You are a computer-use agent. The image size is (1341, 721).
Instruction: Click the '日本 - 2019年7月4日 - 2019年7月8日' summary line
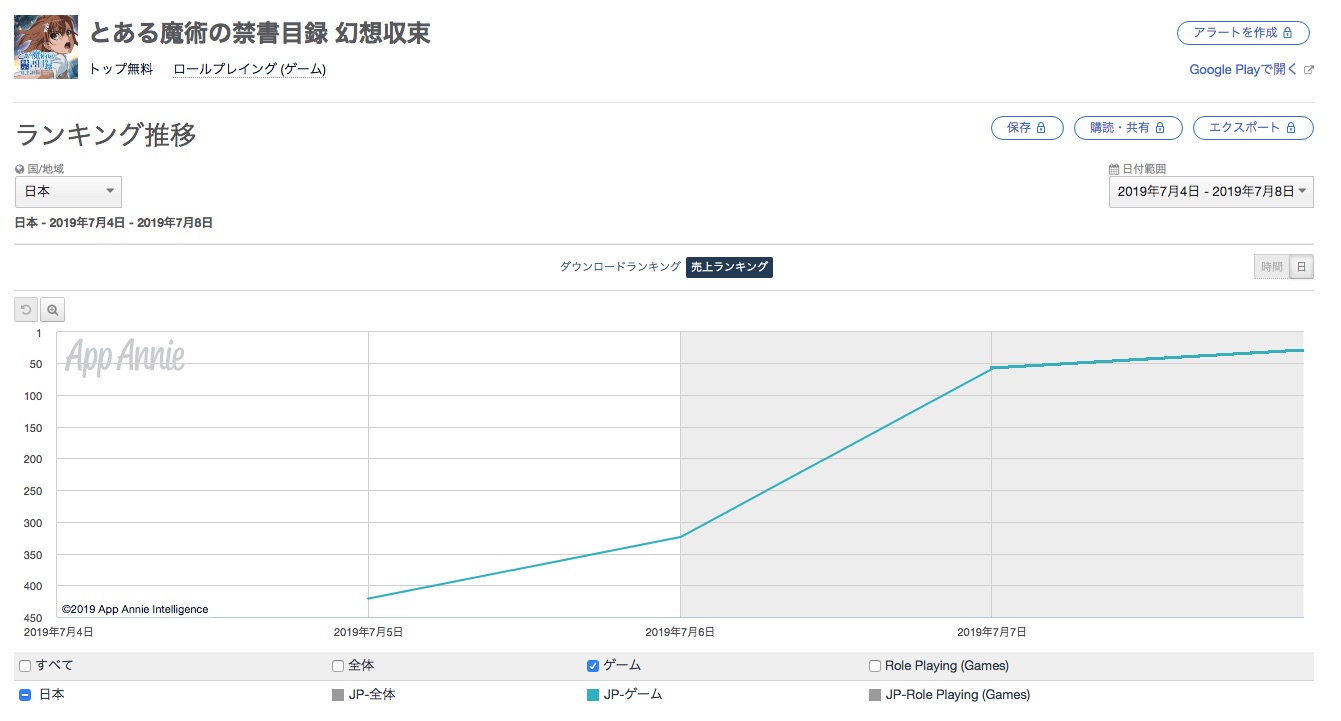(114, 223)
